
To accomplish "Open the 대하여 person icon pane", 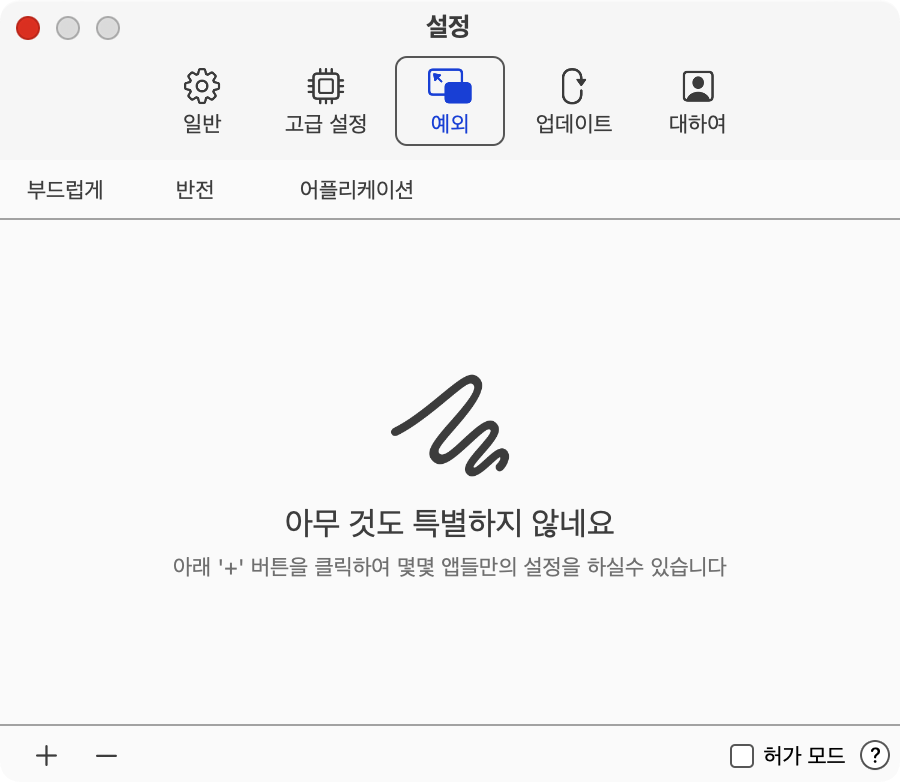I will (697, 101).
